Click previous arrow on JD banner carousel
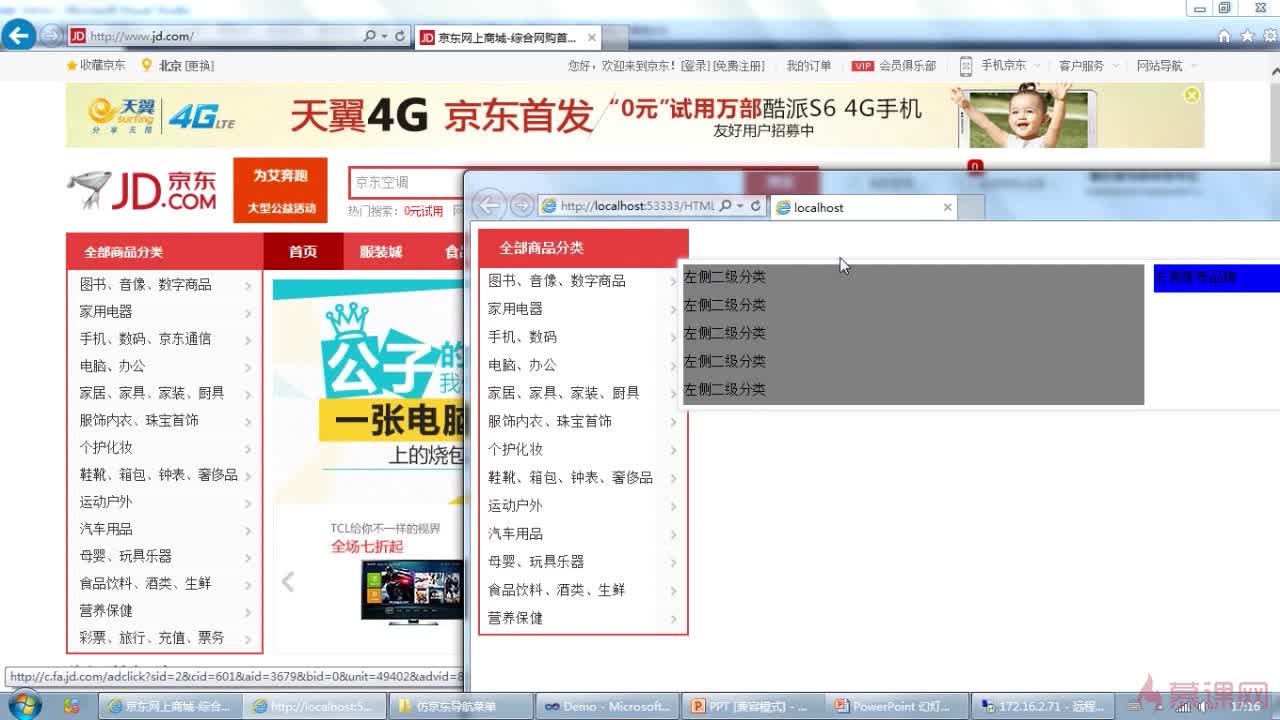 [x=288, y=581]
